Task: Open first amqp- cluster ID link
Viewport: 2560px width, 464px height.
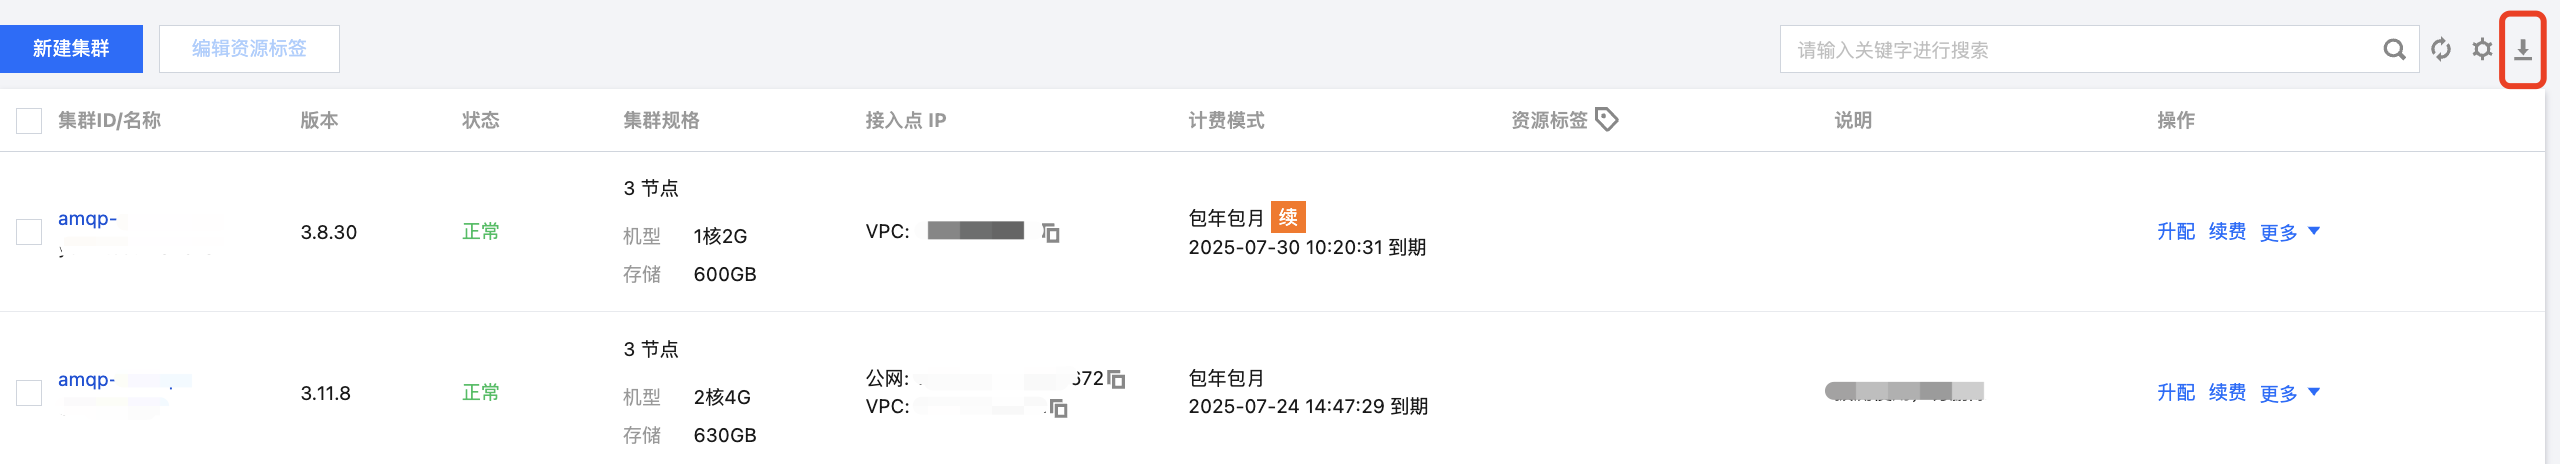Action: pyautogui.click(x=87, y=219)
